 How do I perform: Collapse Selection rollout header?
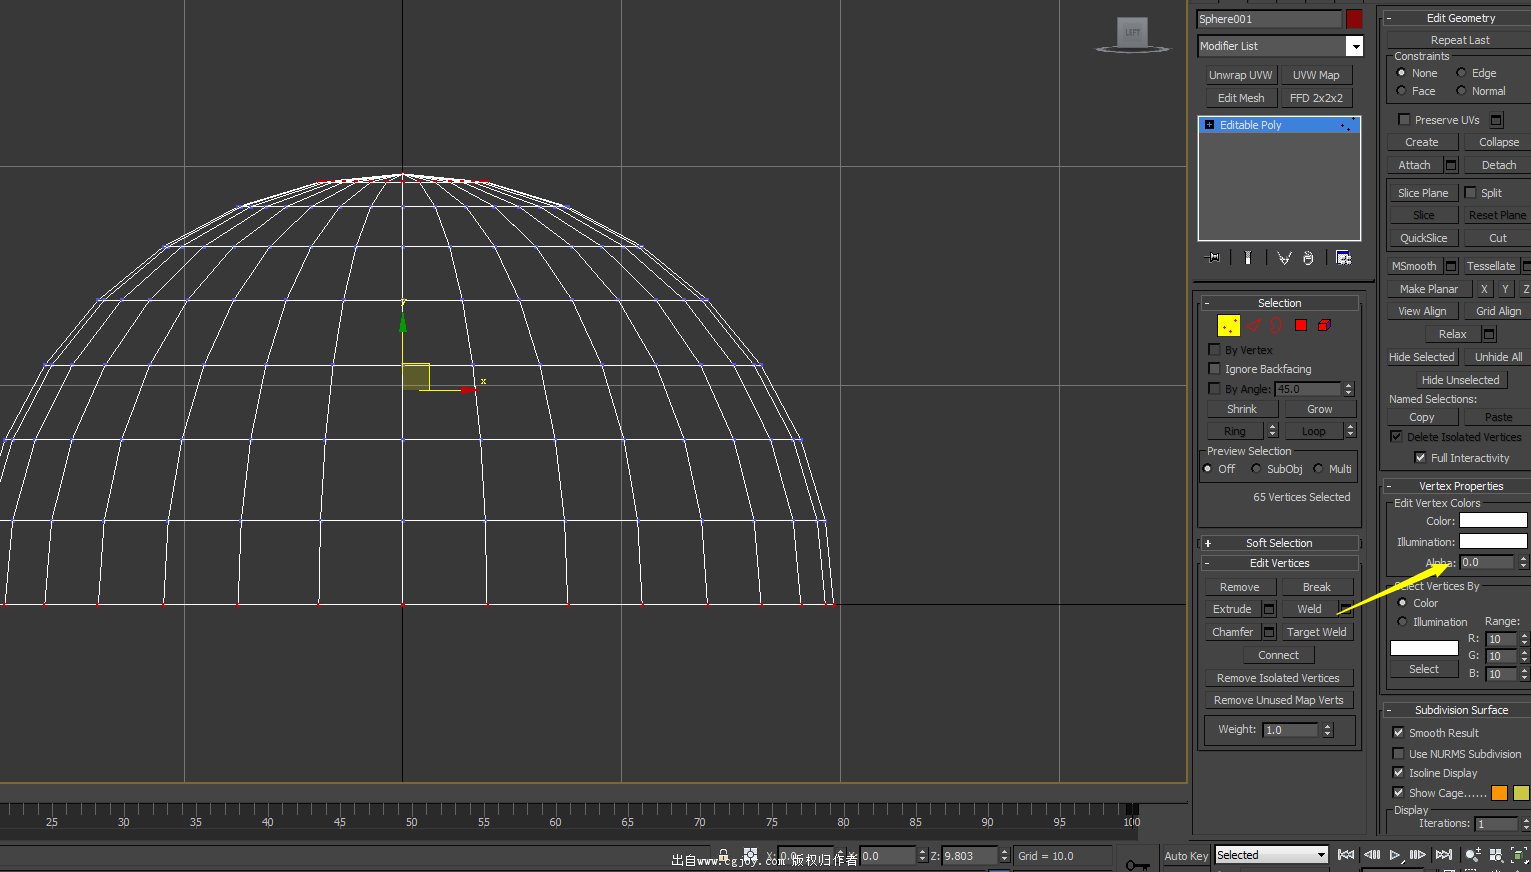click(x=1279, y=303)
